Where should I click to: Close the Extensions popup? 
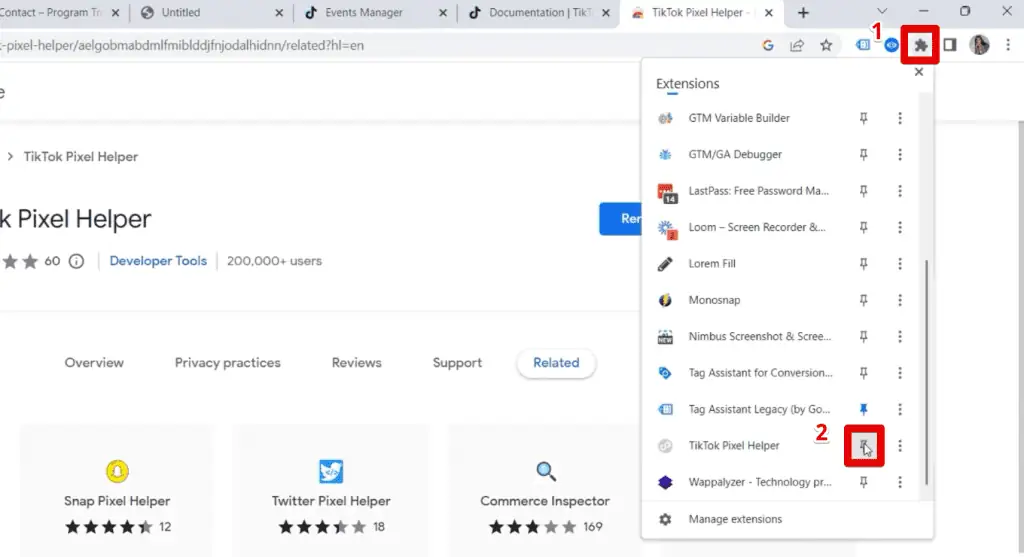[919, 72]
